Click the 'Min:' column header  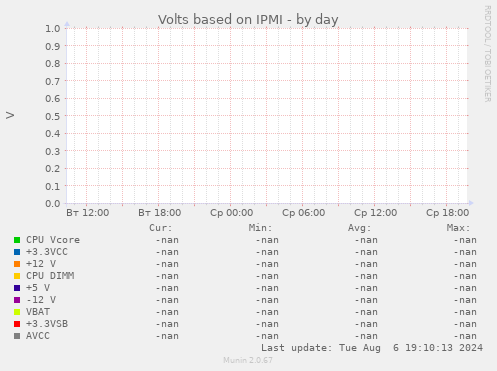tap(260, 228)
